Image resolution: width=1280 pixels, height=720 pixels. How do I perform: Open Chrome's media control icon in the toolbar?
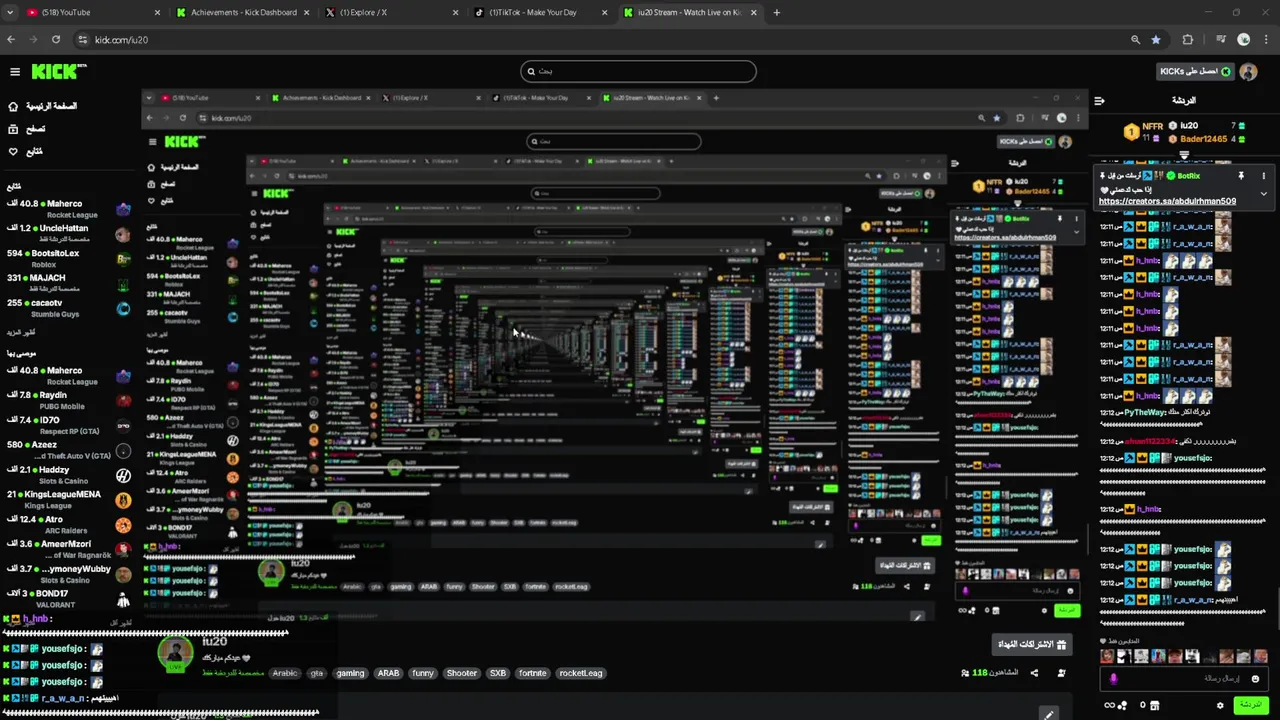tap(1221, 40)
